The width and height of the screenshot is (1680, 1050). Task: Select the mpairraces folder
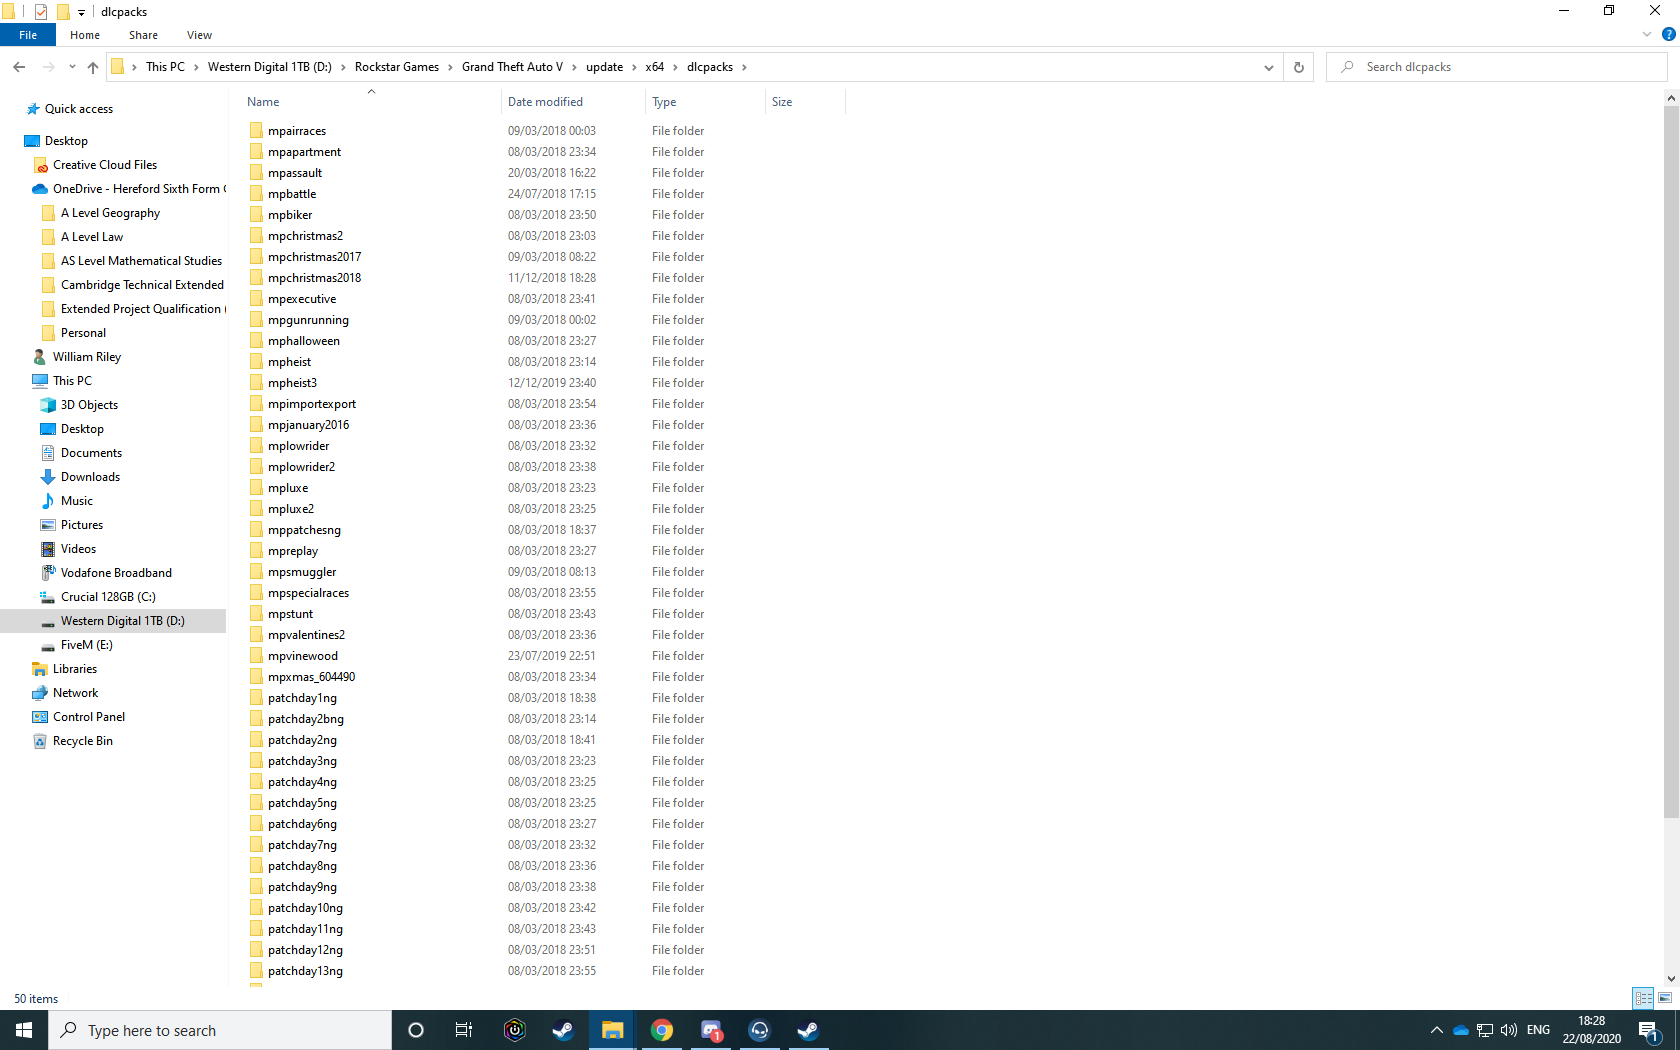(297, 131)
